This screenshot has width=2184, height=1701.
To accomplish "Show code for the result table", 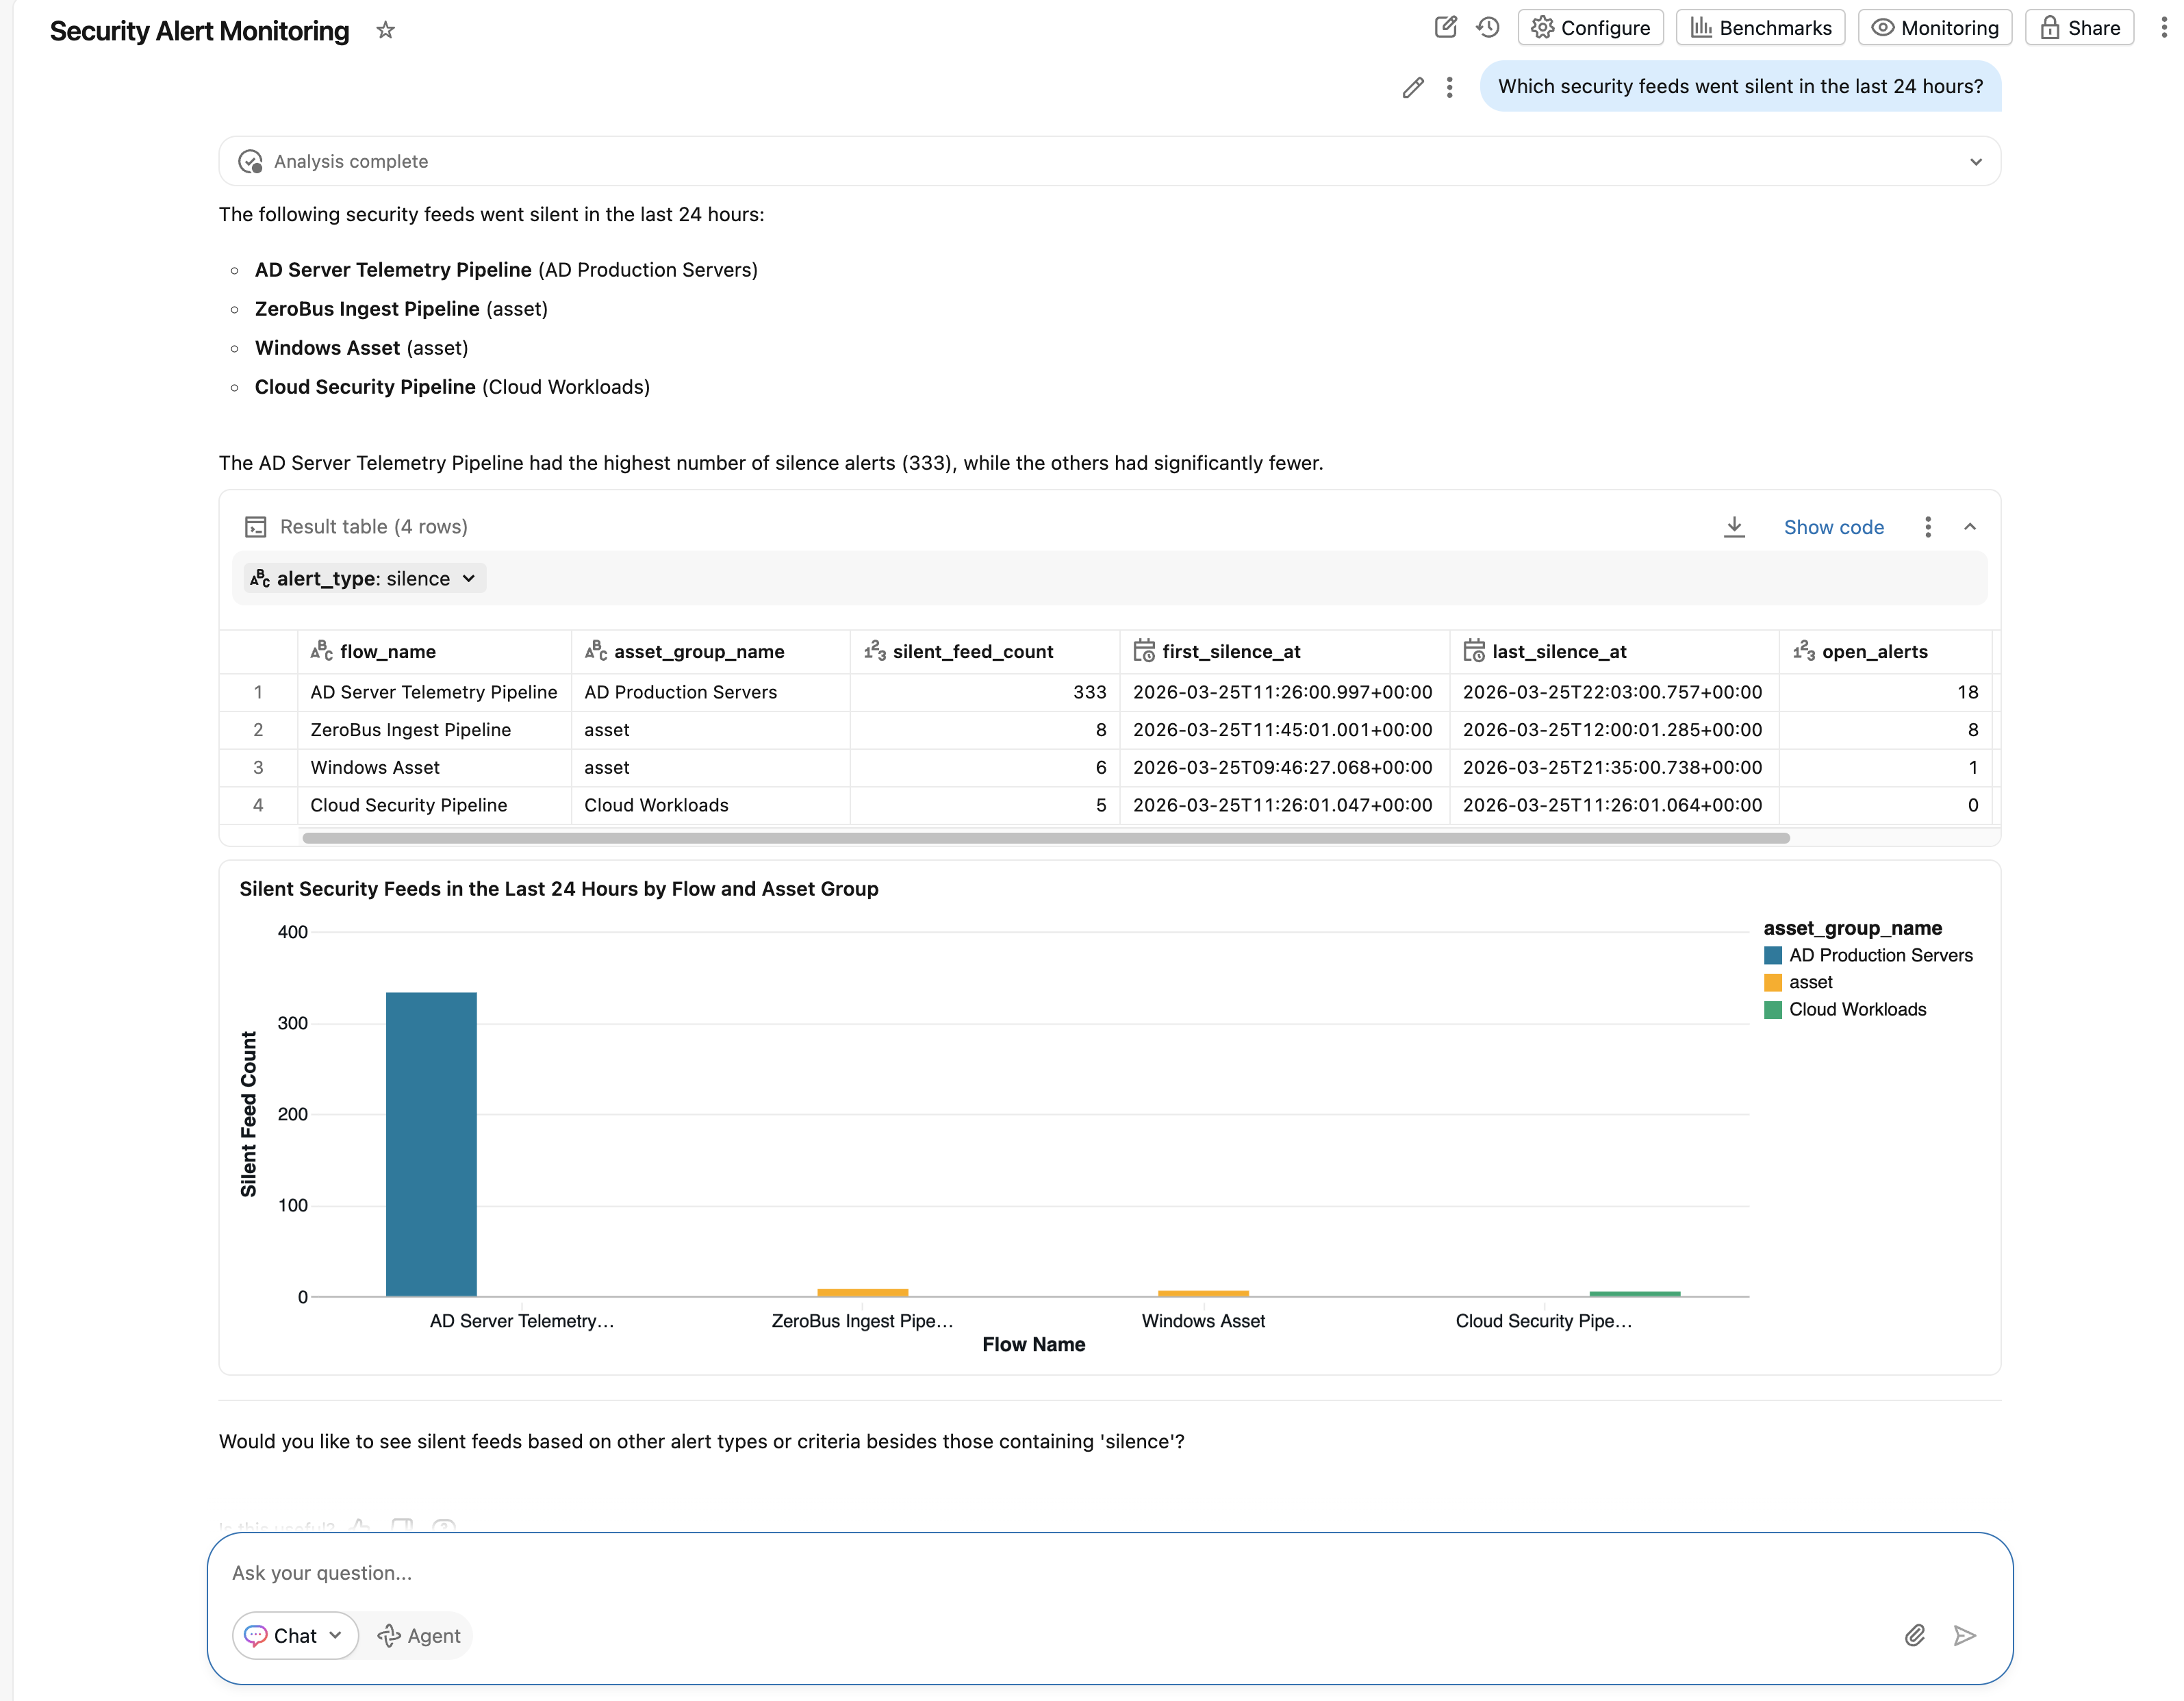I will (1833, 527).
